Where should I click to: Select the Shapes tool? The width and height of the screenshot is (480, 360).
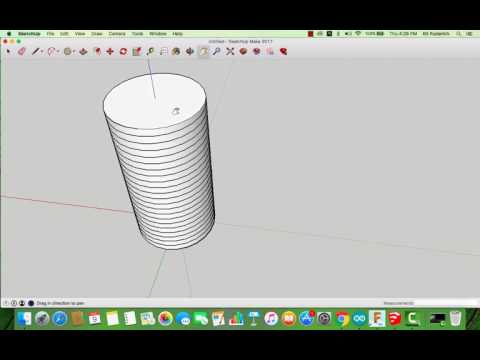[x=68, y=51]
